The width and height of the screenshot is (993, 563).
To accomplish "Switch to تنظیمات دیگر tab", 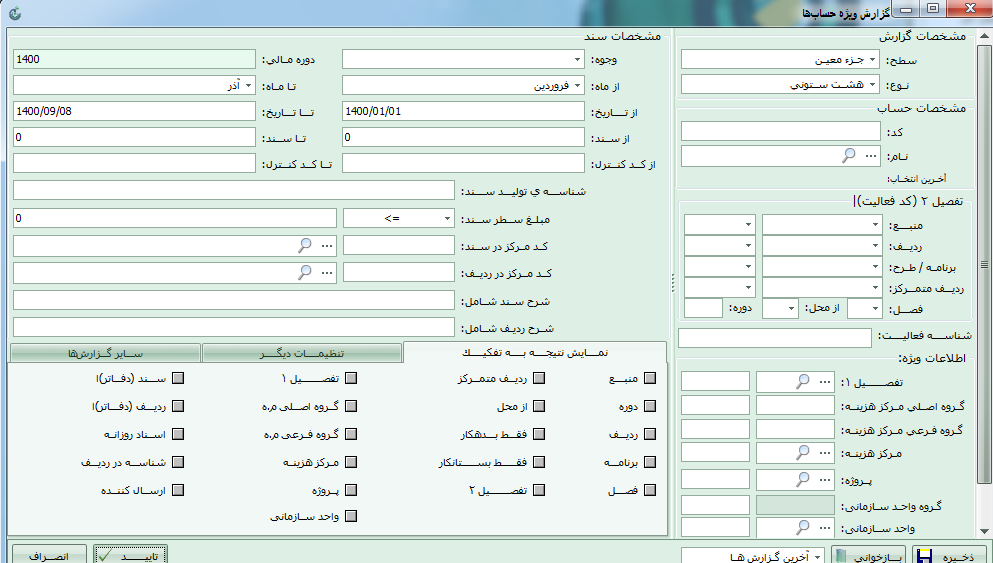I will (x=301, y=353).
